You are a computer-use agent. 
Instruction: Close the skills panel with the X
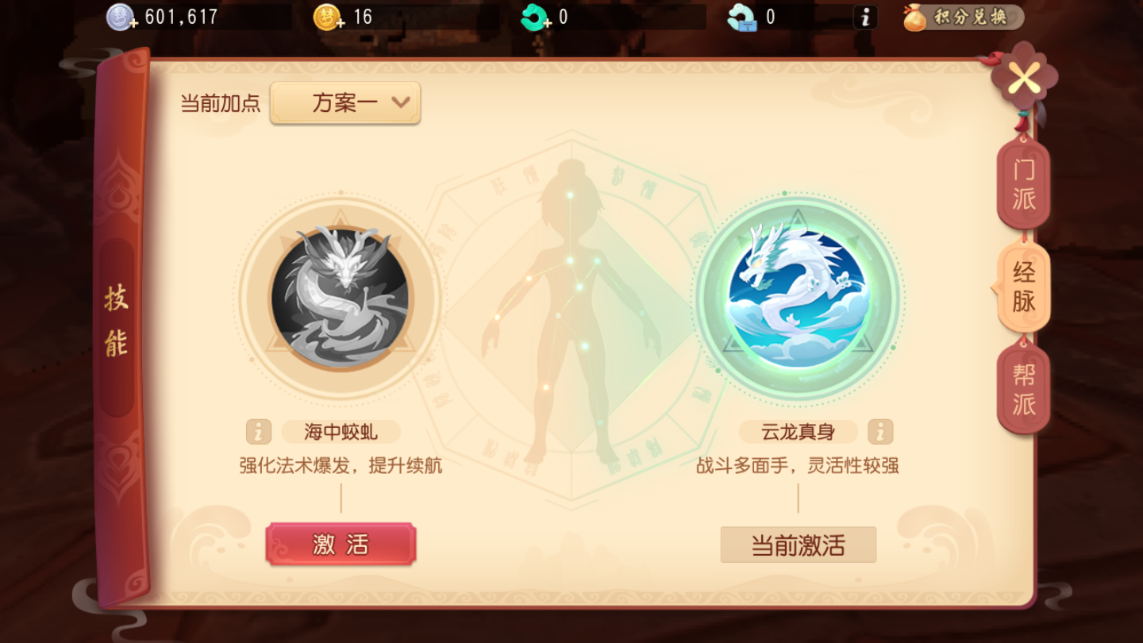point(1024,79)
